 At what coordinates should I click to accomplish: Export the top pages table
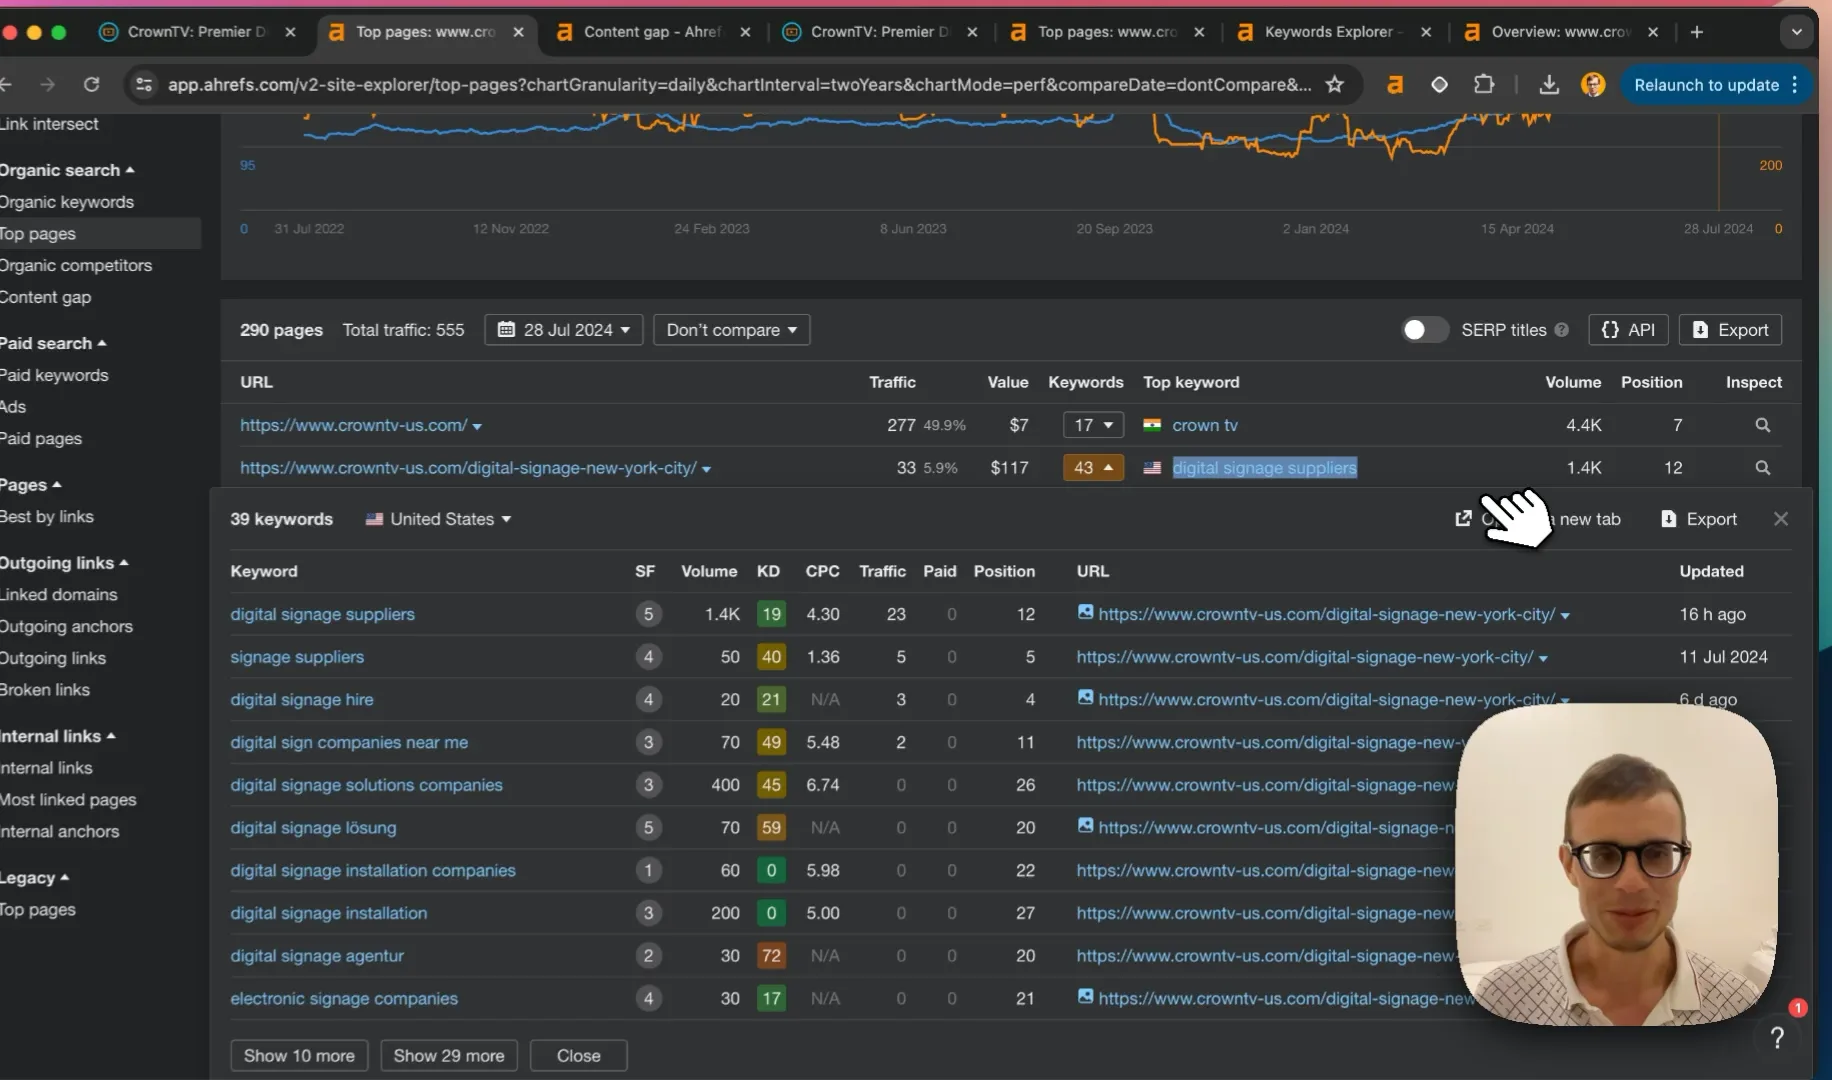pyautogui.click(x=1730, y=330)
